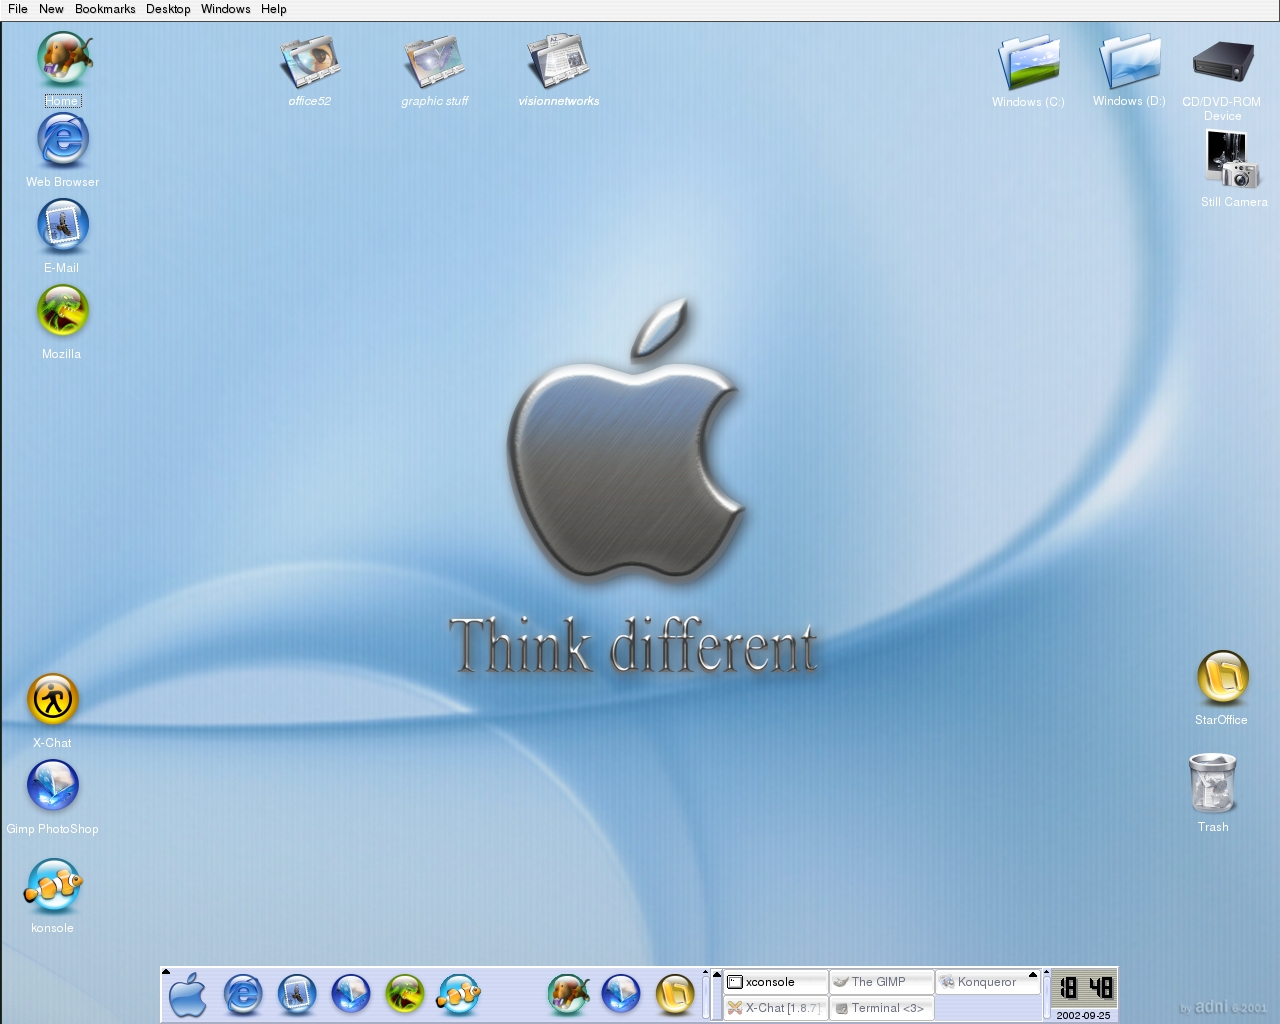Open the Windows (D:) drive
This screenshot has width=1280, height=1024.
pos(1130,62)
